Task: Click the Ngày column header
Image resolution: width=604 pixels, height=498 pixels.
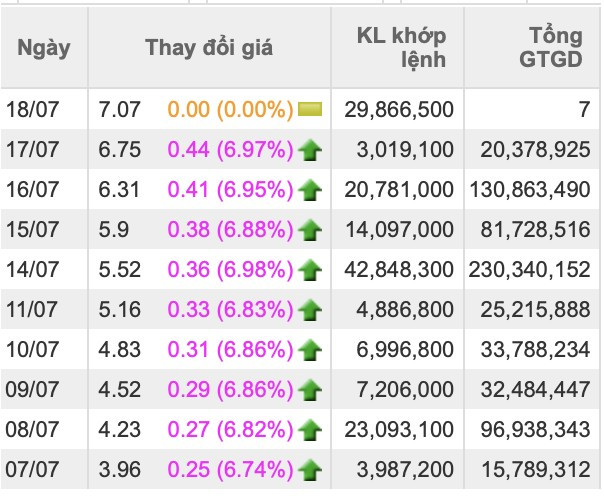Action: tap(44, 48)
